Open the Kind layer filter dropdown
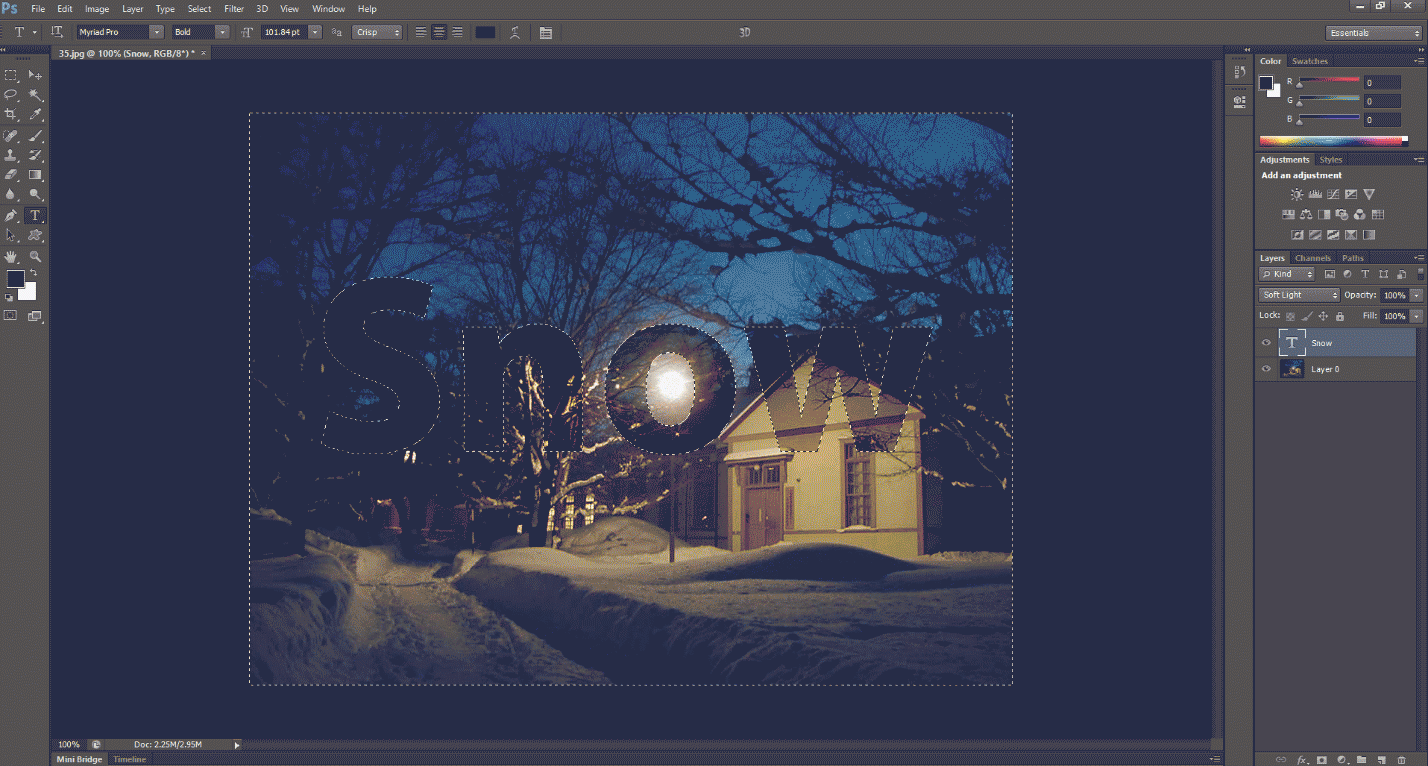 [x=1287, y=274]
